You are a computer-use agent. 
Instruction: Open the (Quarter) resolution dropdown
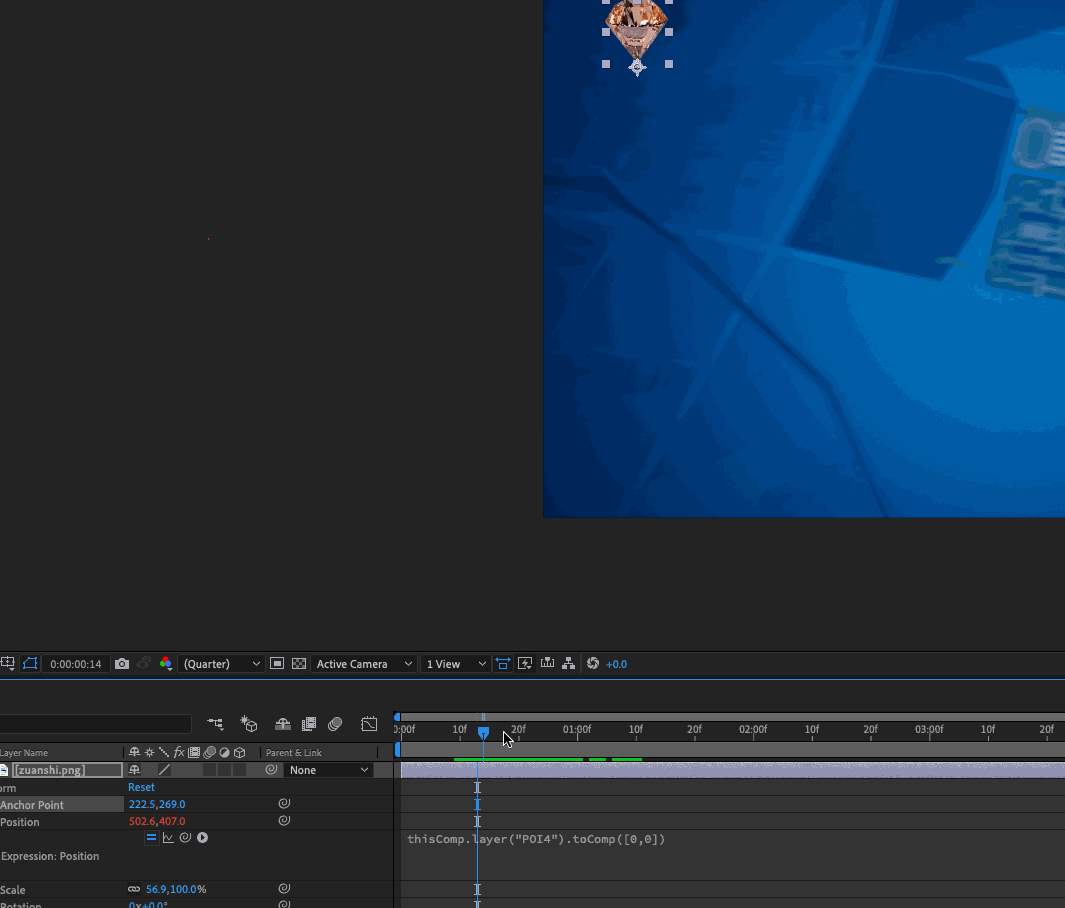click(222, 664)
